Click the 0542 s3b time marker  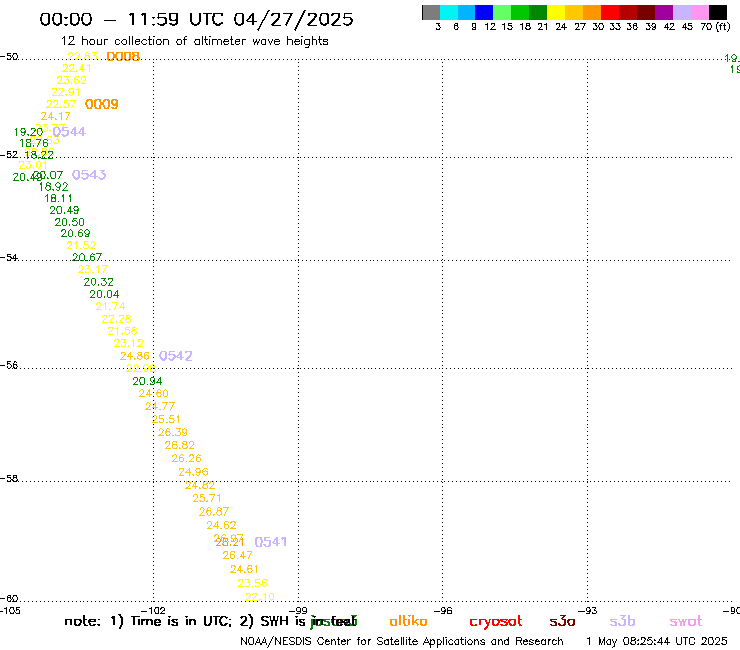tap(176, 356)
